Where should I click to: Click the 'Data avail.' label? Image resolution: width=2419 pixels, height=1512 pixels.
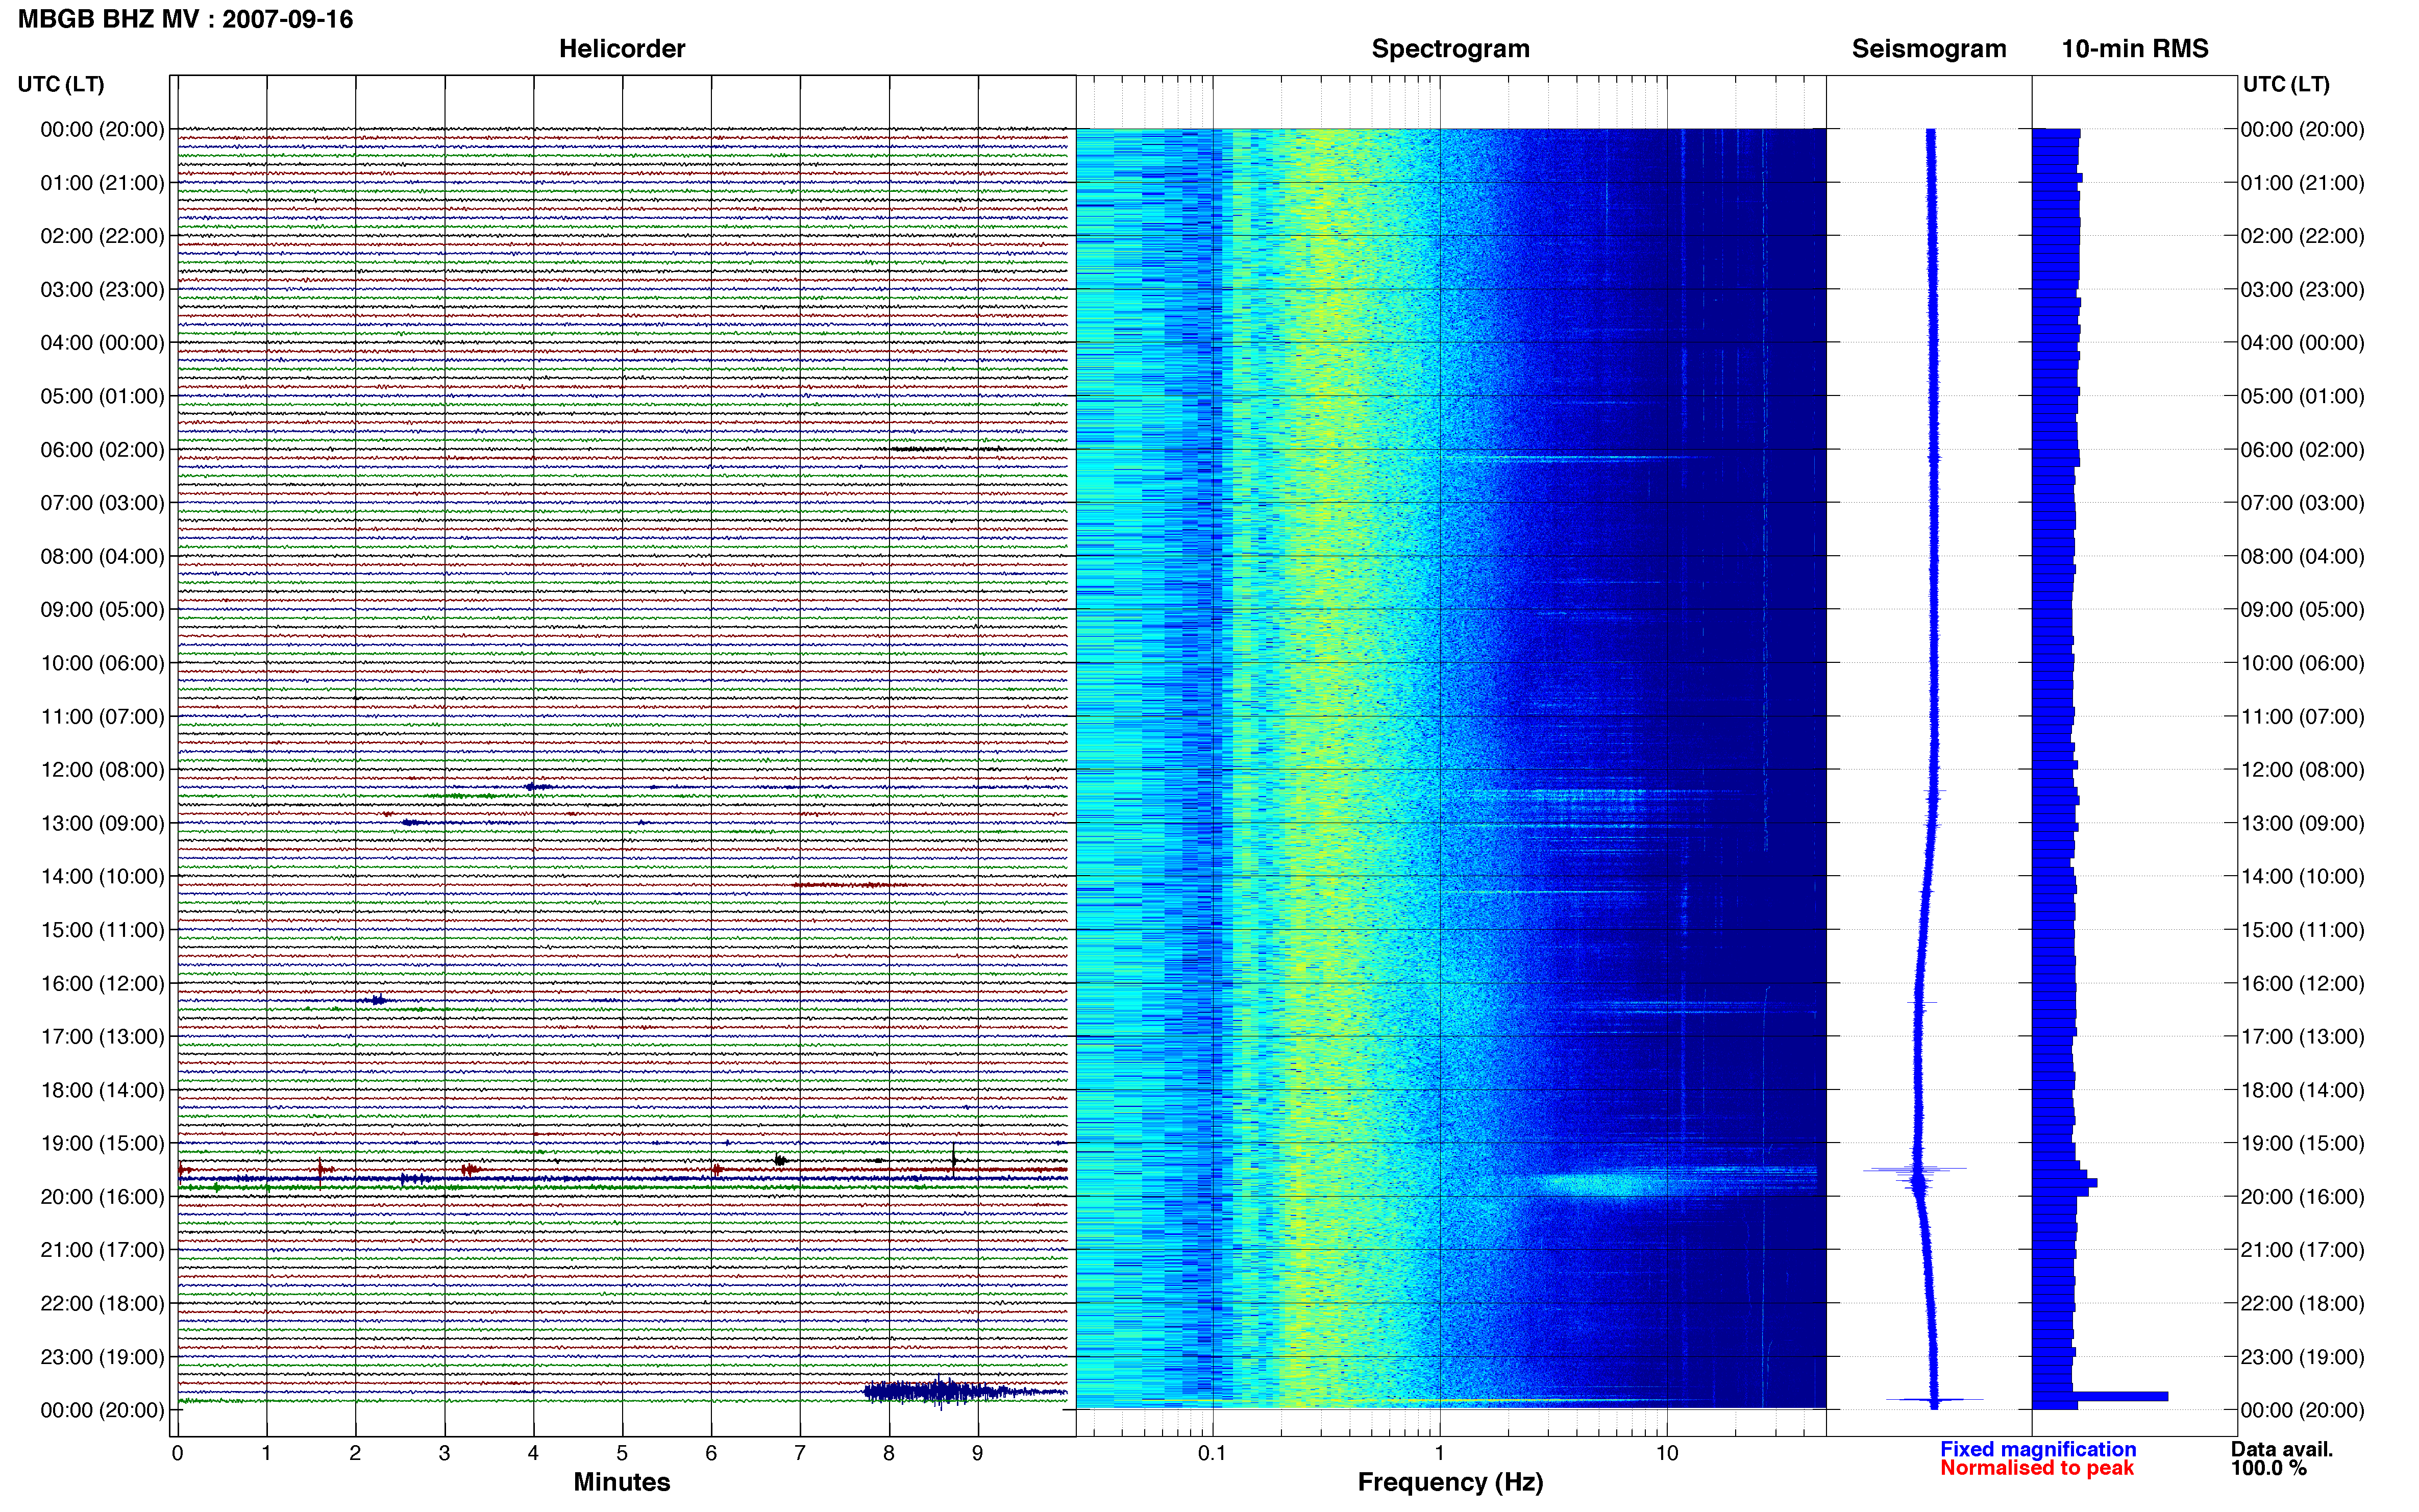[x=2282, y=1449]
